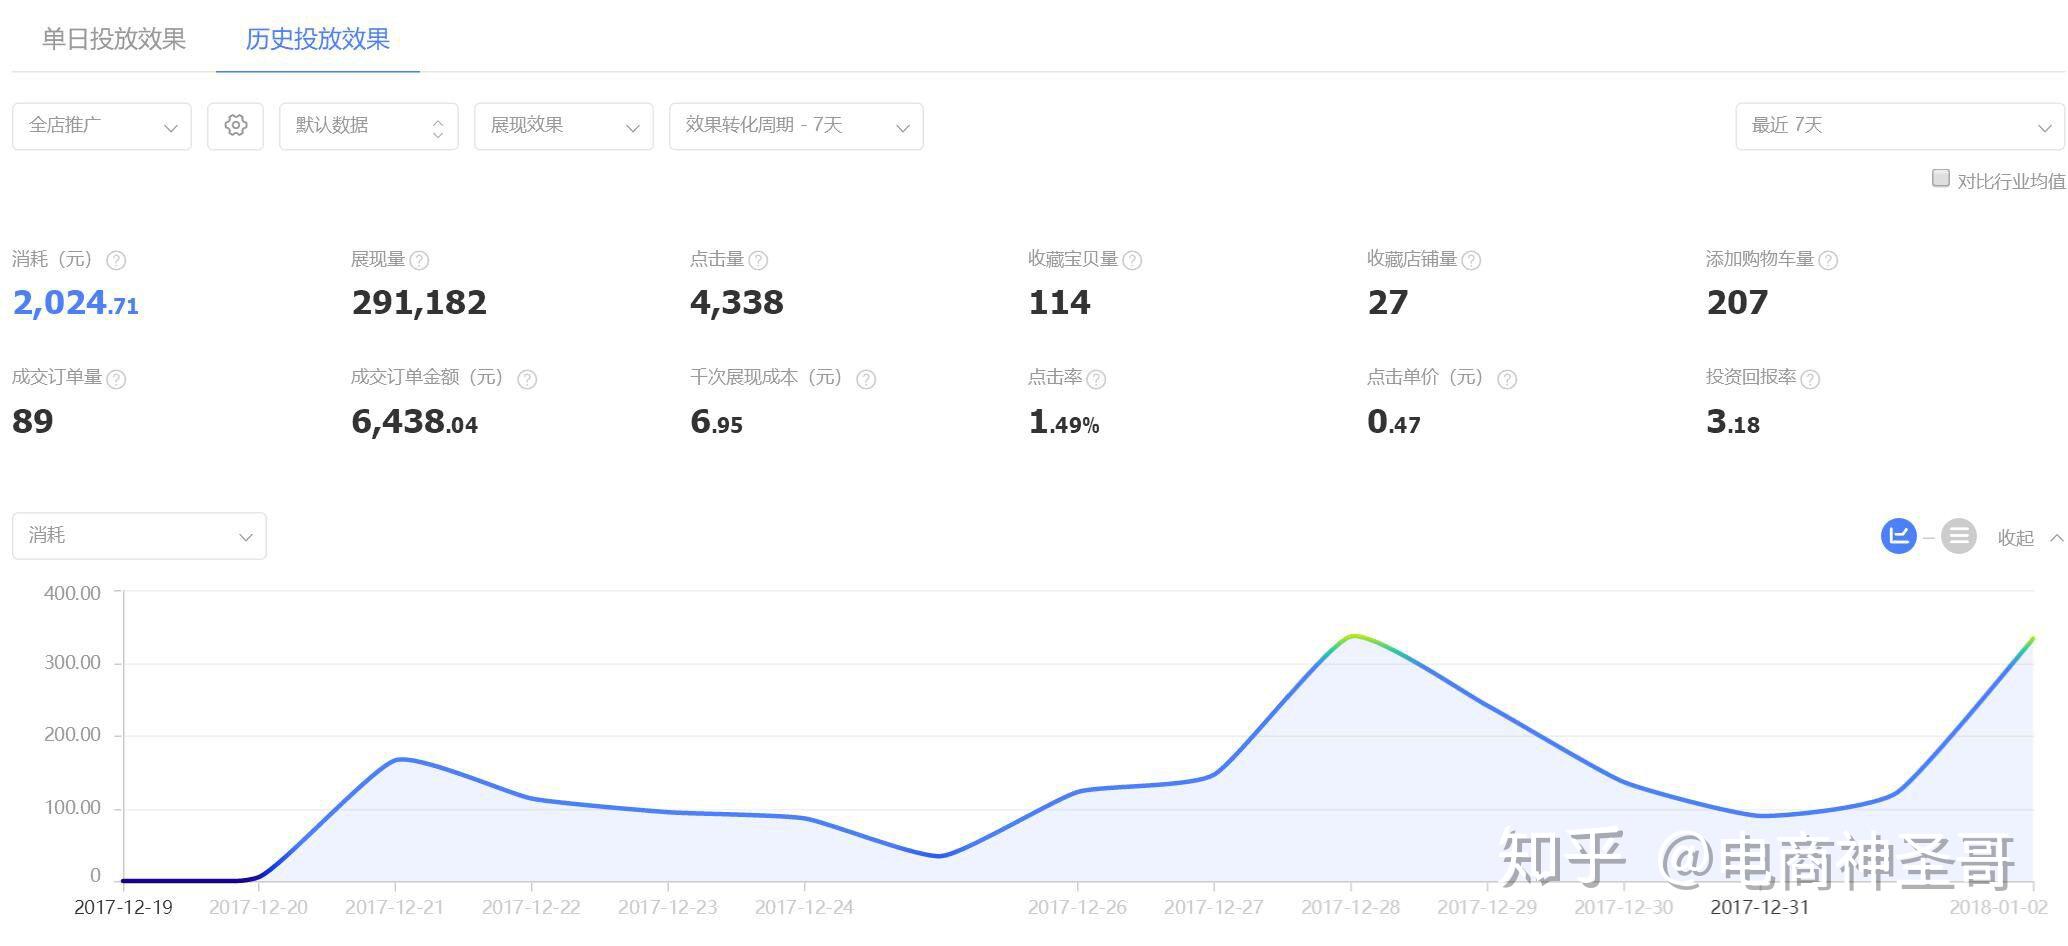The height and width of the screenshot is (946, 2068).
Task: Click help icon beside 添加购物车量
Action: pyautogui.click(x=1828, y=261)
